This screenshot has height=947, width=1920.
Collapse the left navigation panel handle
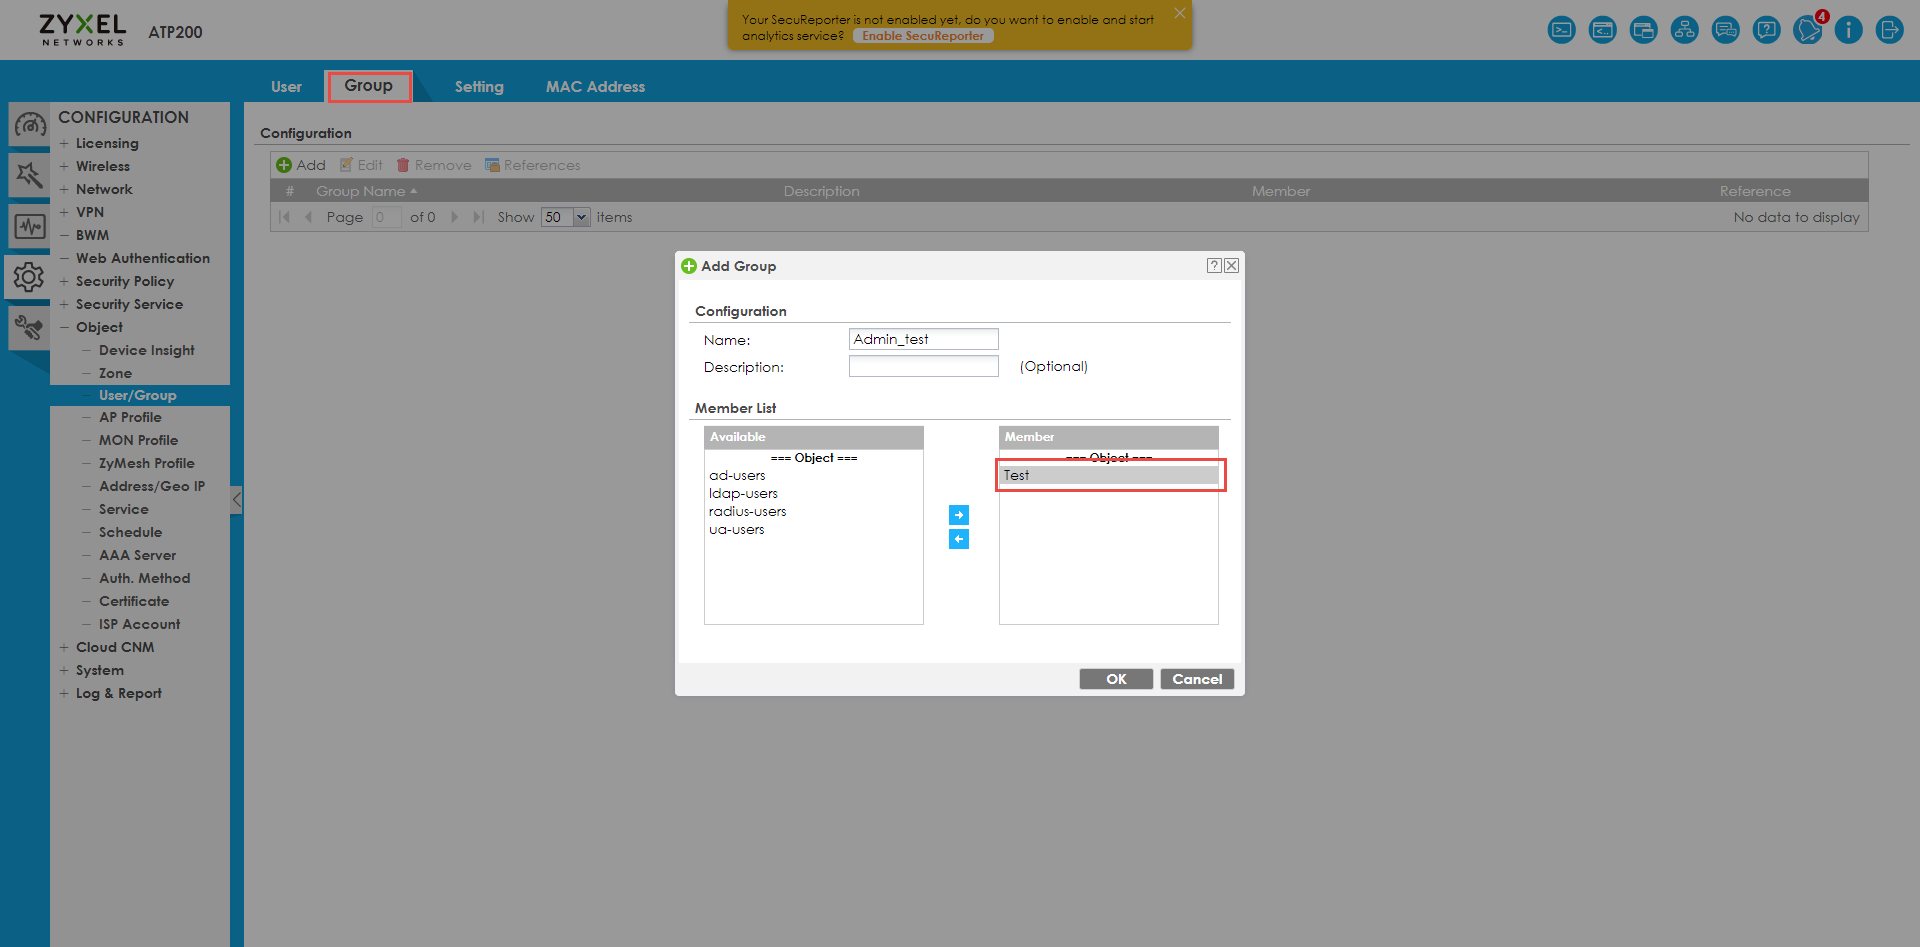tap(236, 499)
